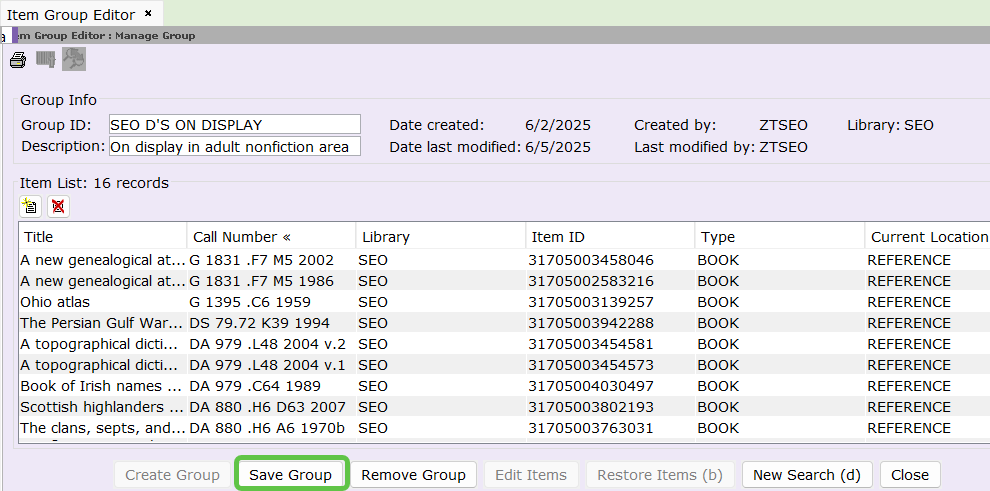The image size is (990, 491).
Task: Click call number DS 79.72 K39 1994
Action: pos(259,323)
